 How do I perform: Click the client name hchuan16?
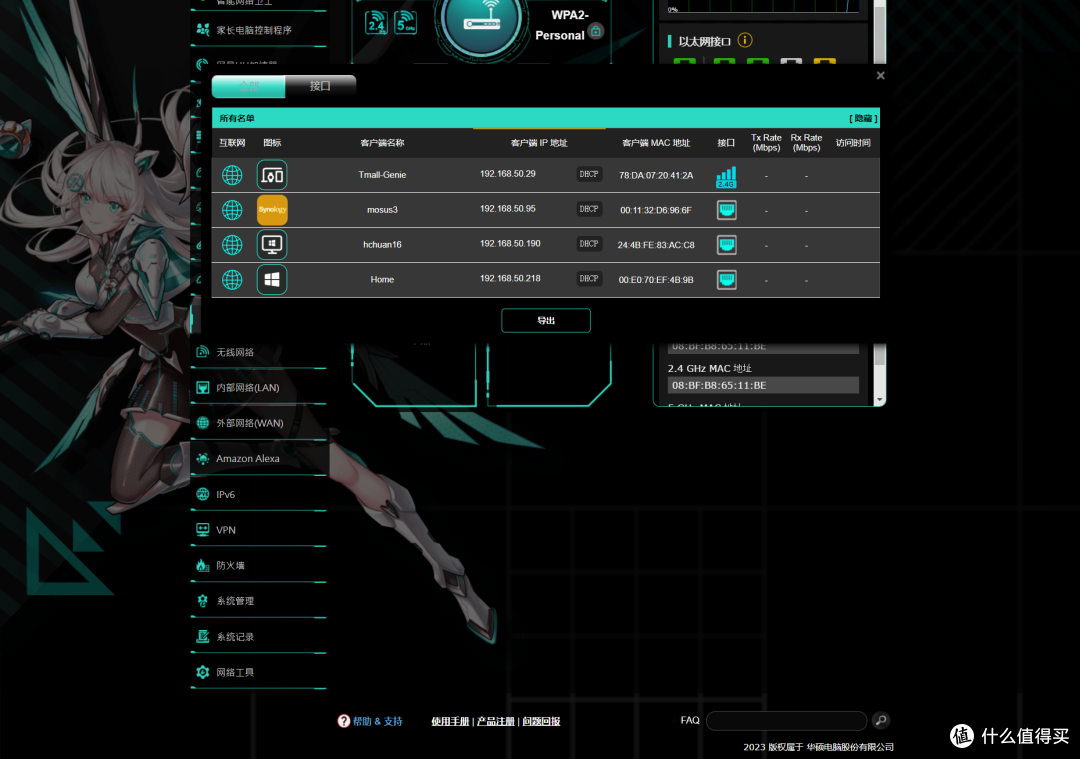click(x=382, y=245)
